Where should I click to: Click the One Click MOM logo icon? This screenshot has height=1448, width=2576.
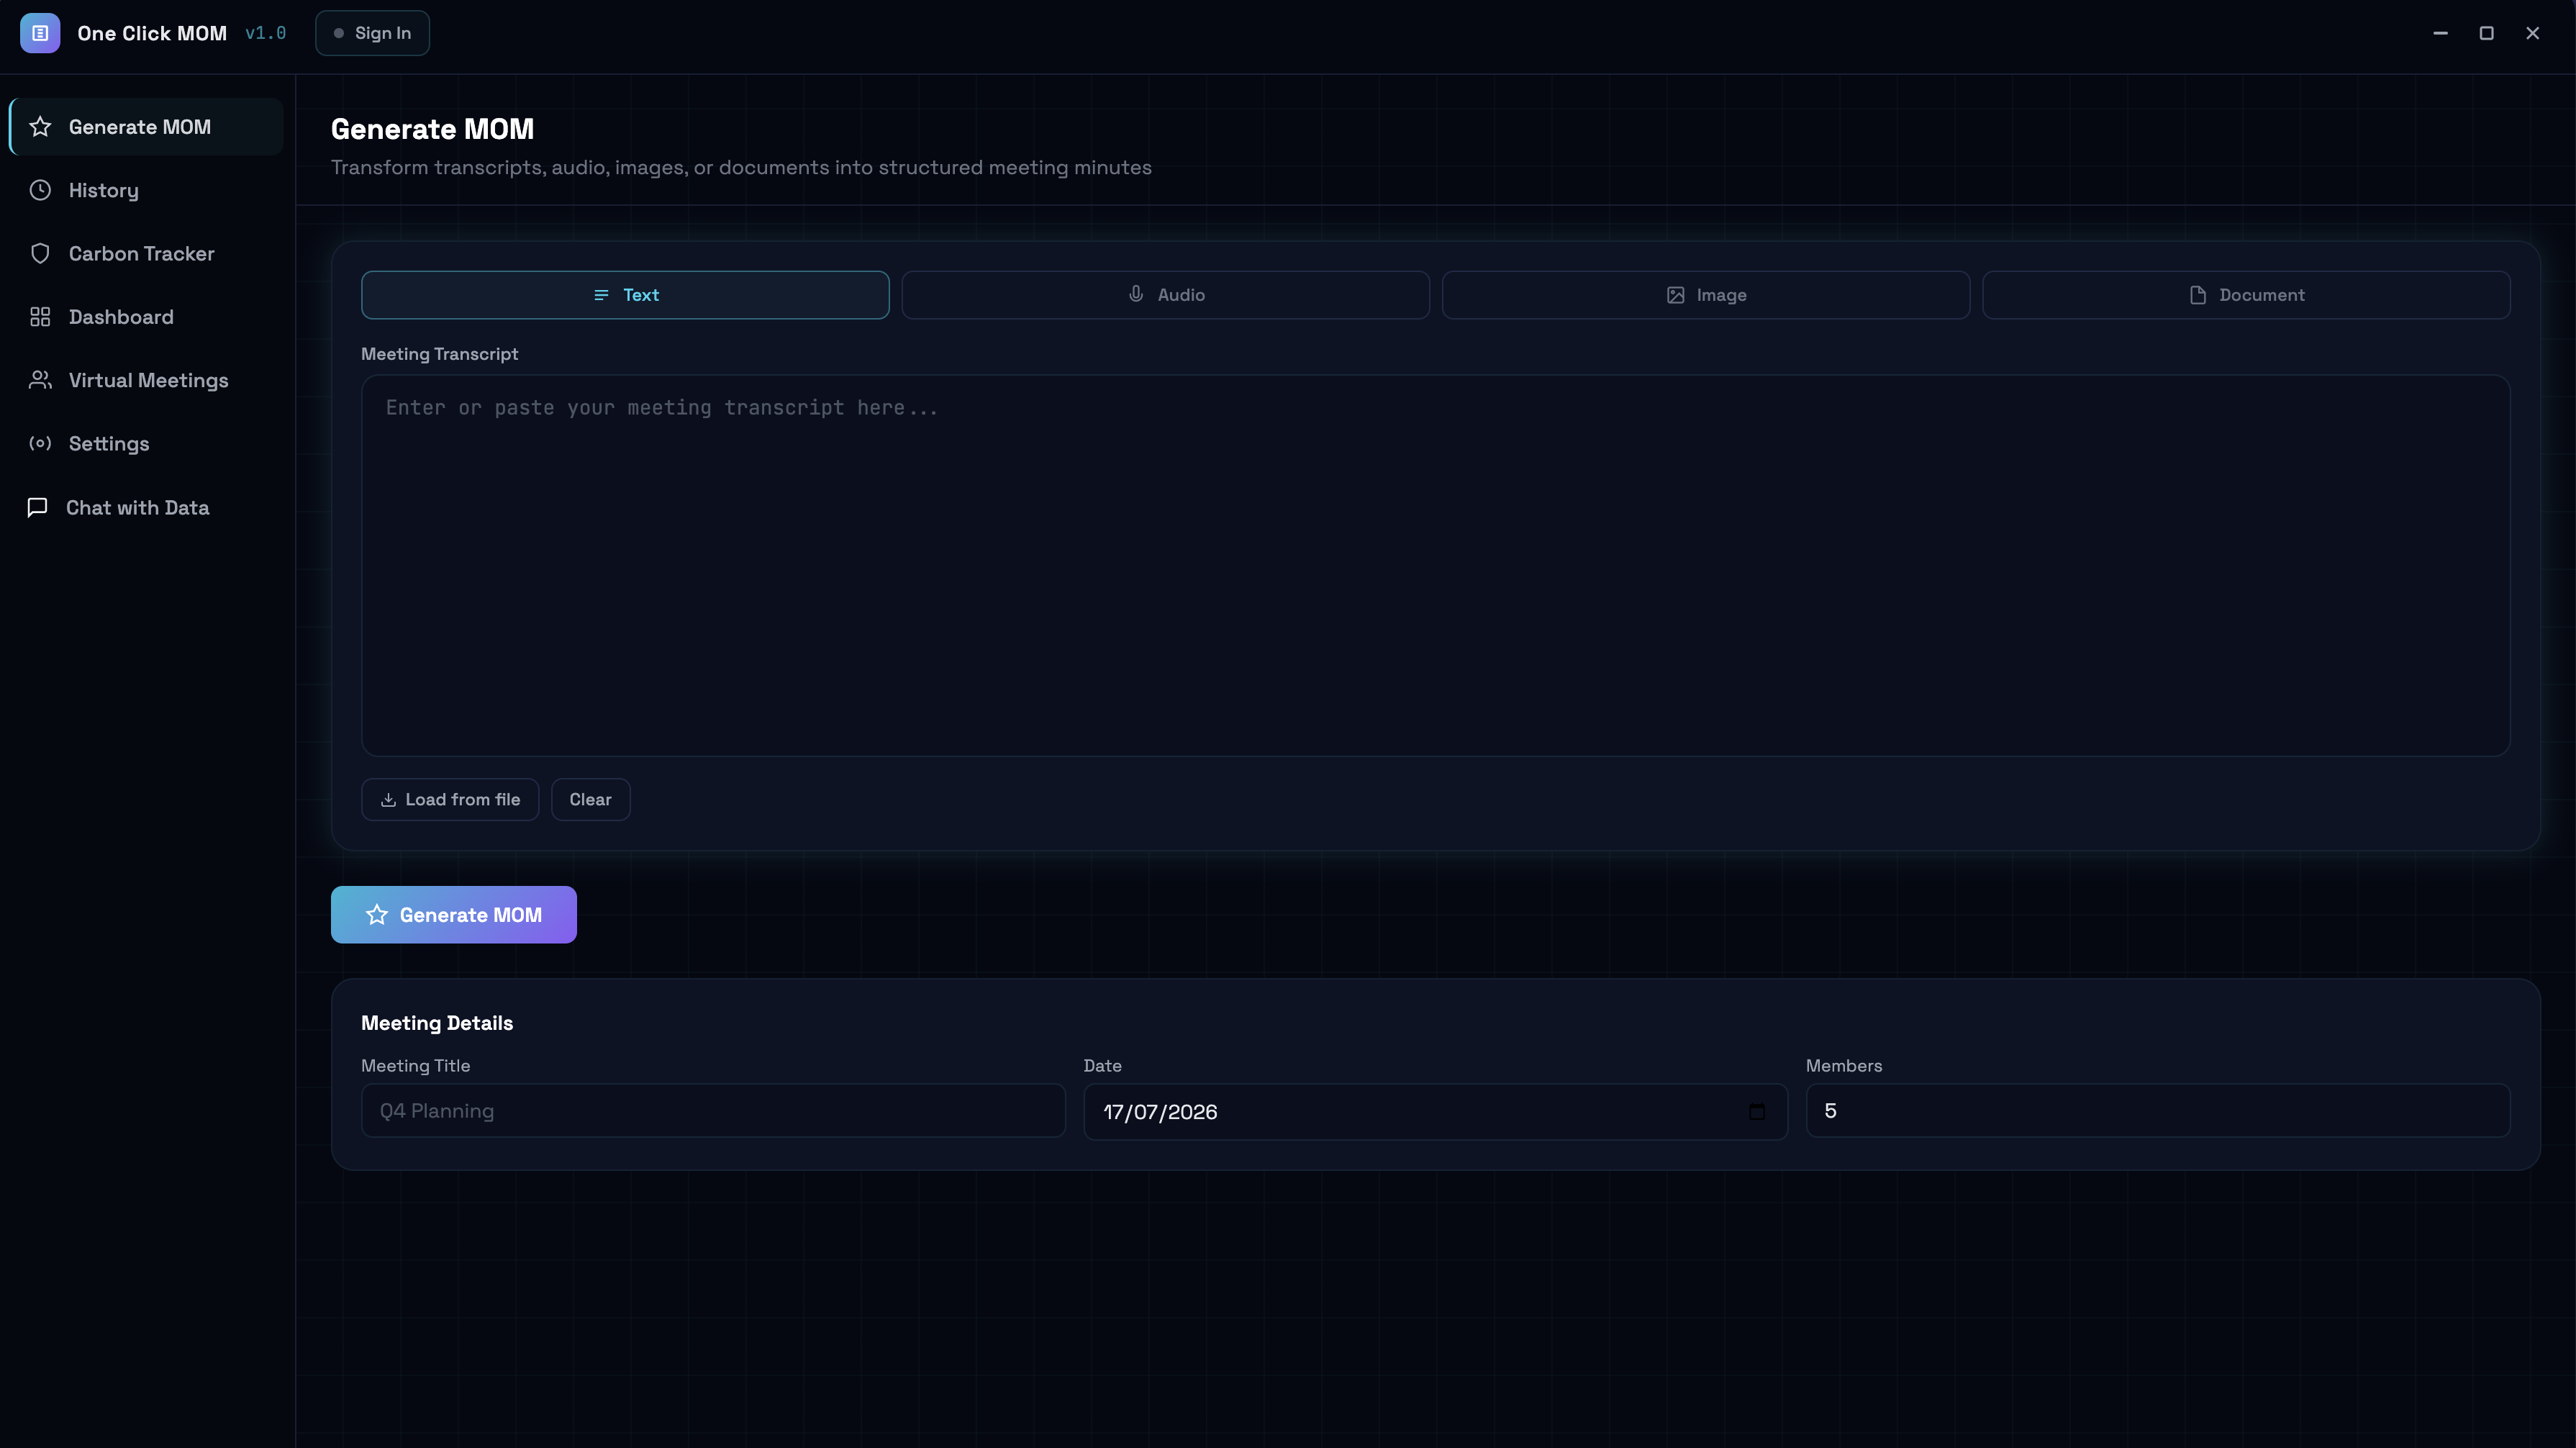[40, 33]
